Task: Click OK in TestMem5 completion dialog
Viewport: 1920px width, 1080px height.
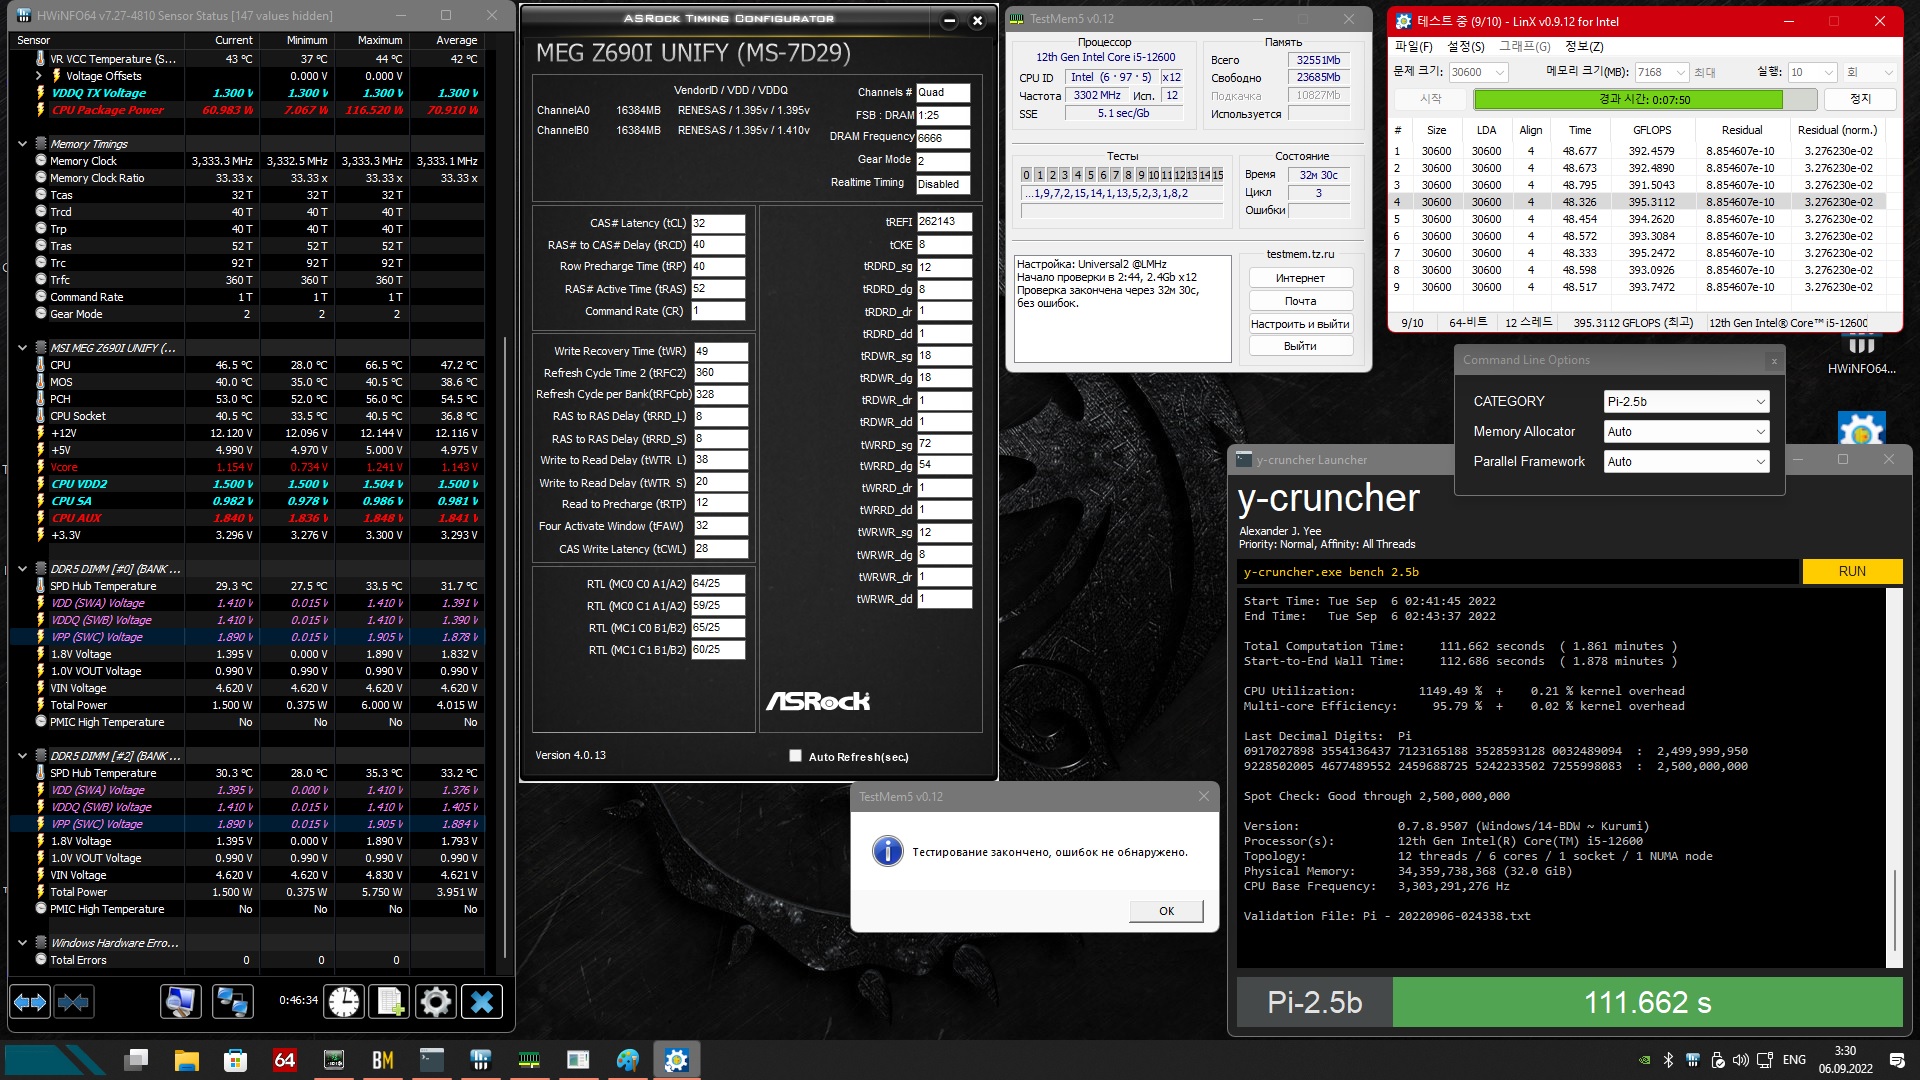Action: click(1166, 911)
